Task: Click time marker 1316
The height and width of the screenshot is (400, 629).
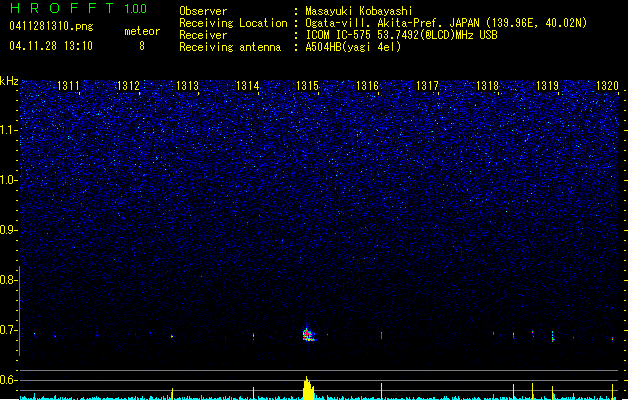Action: pyautogui.click(x=367, y=85)
